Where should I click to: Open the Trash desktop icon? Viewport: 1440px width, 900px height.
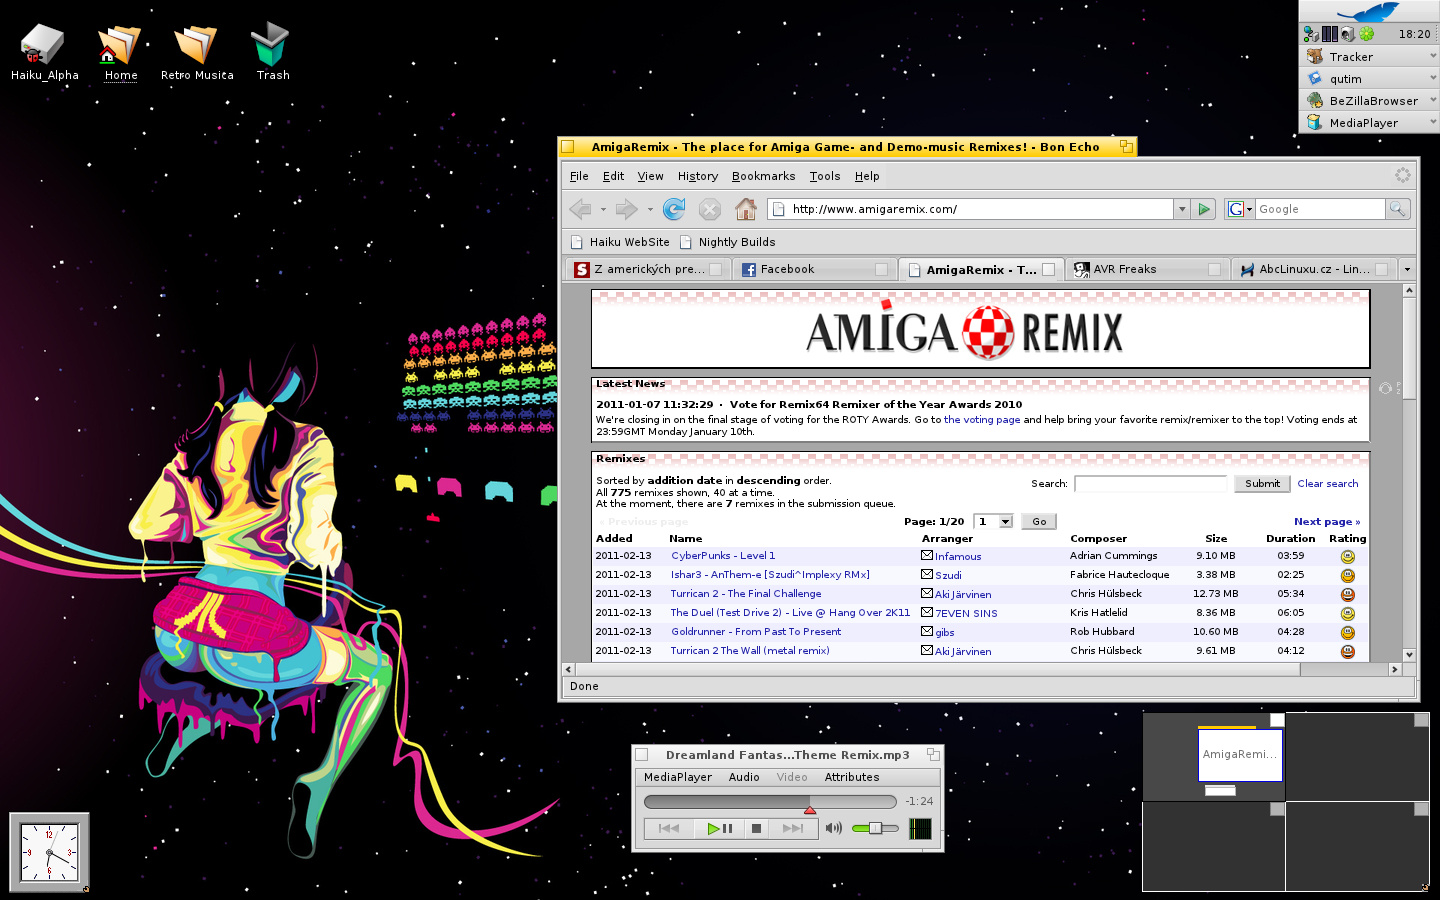coord(271,44)
